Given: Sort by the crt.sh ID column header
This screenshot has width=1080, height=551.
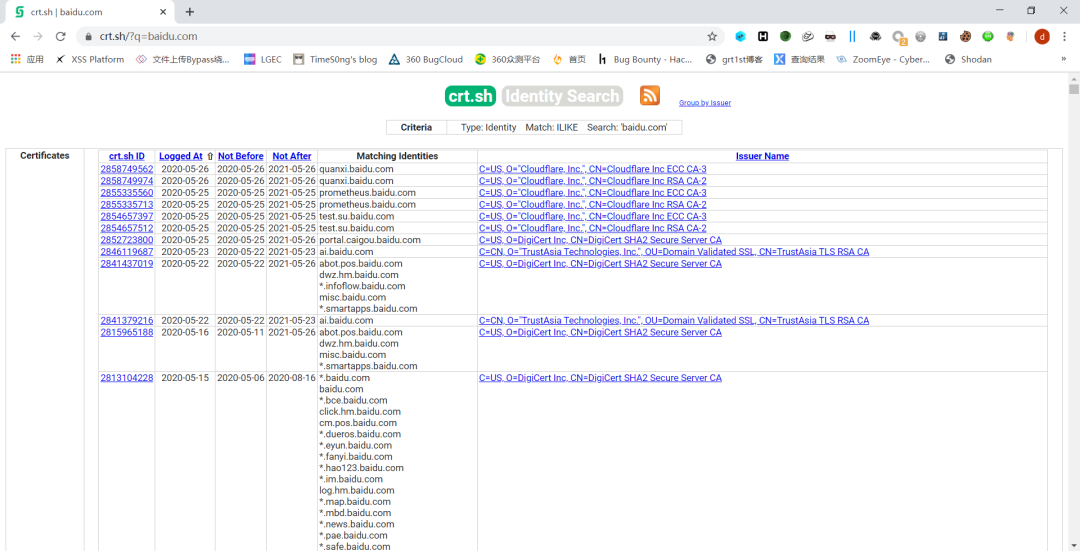Looking at the screenshot, I should [127, 156].
